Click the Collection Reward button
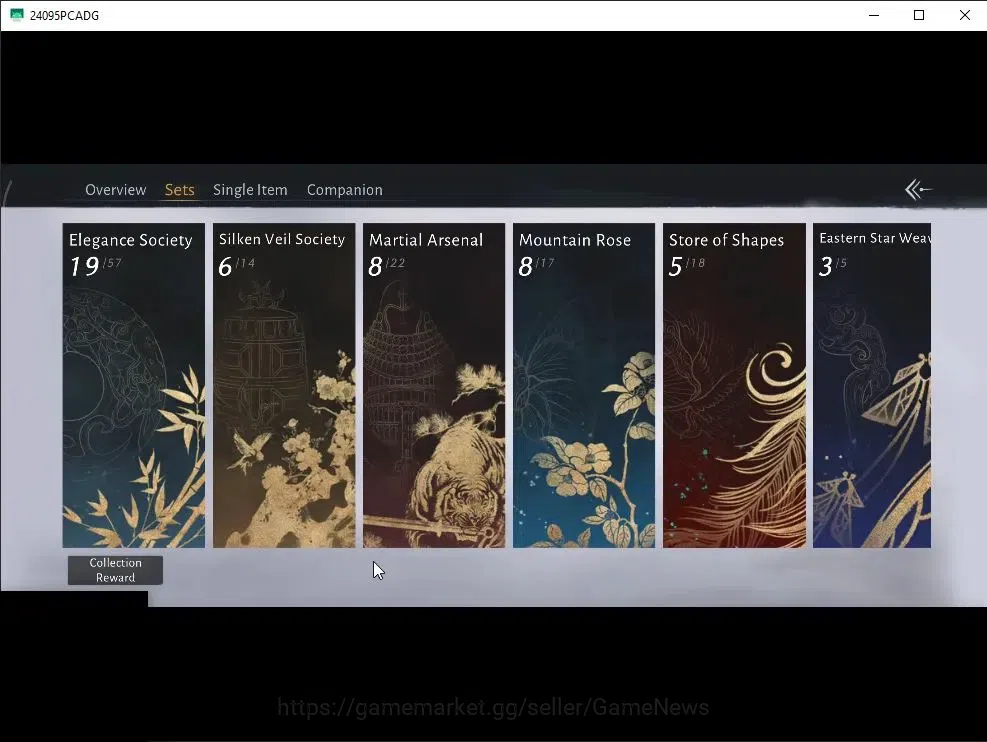 tap(115, 570)
